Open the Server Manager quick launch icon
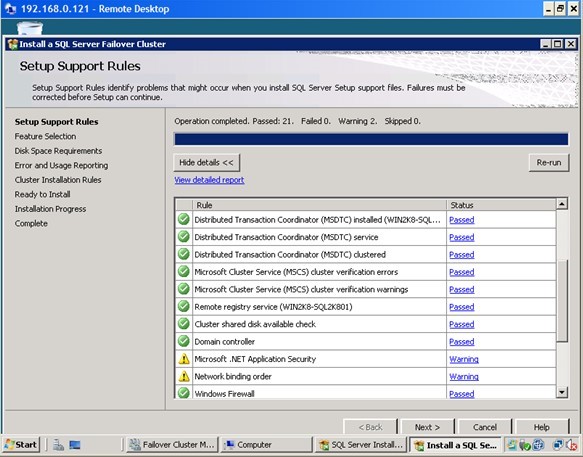This screenshot has height=457, width=583. pyautogui.click(x=58, y=445)
